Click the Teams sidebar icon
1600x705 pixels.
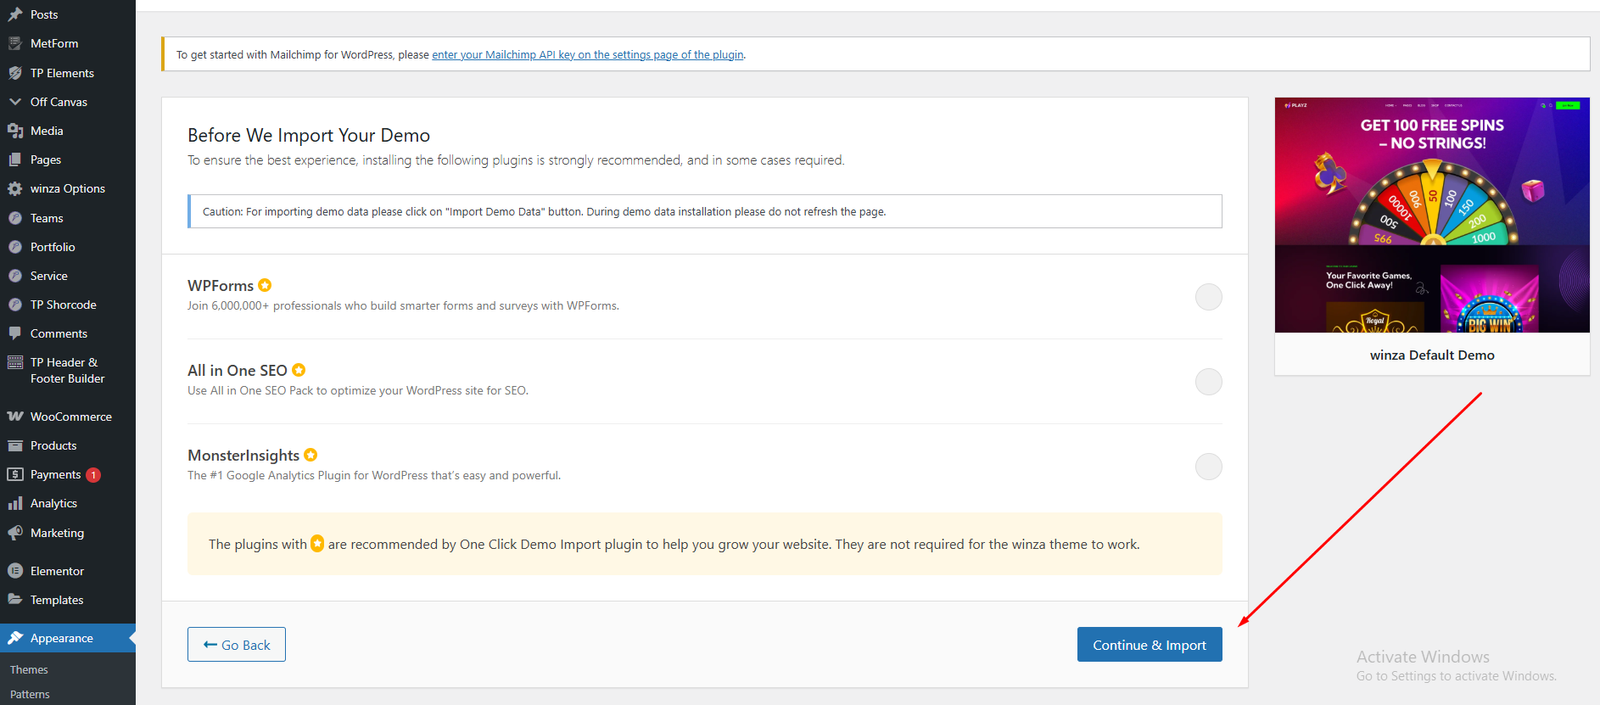tap(15, 218)
